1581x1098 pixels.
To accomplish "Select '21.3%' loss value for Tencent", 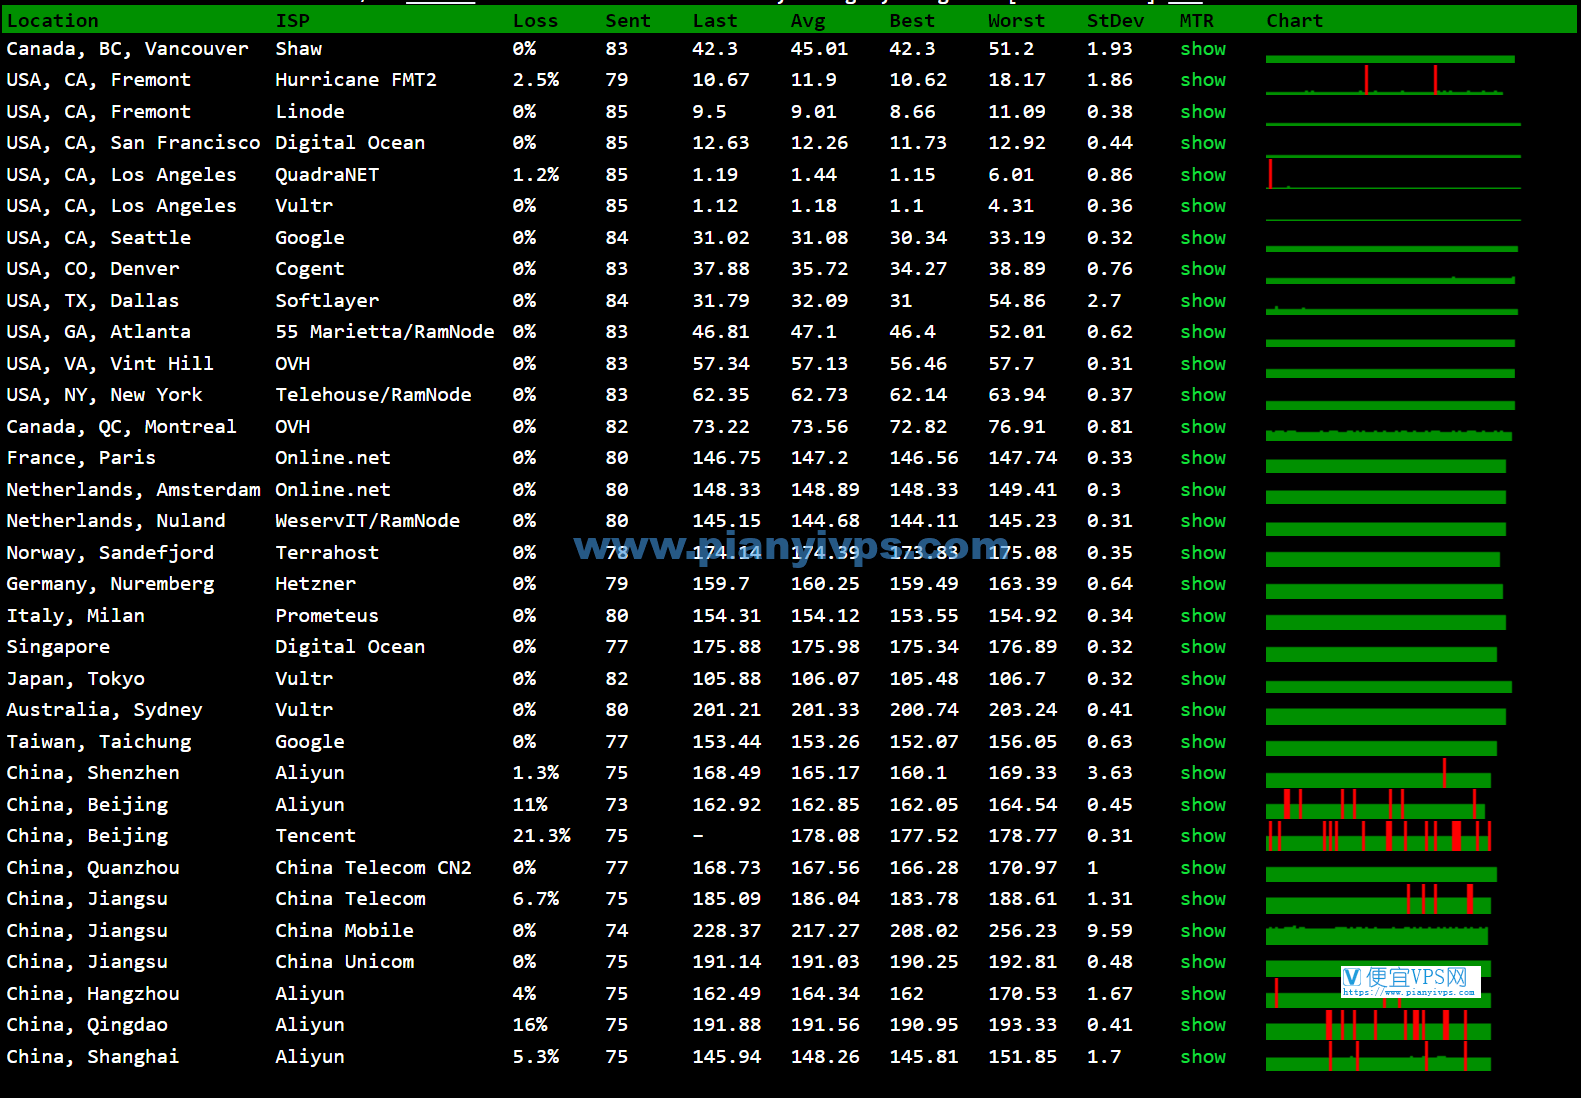I will [x=541, y=836].
